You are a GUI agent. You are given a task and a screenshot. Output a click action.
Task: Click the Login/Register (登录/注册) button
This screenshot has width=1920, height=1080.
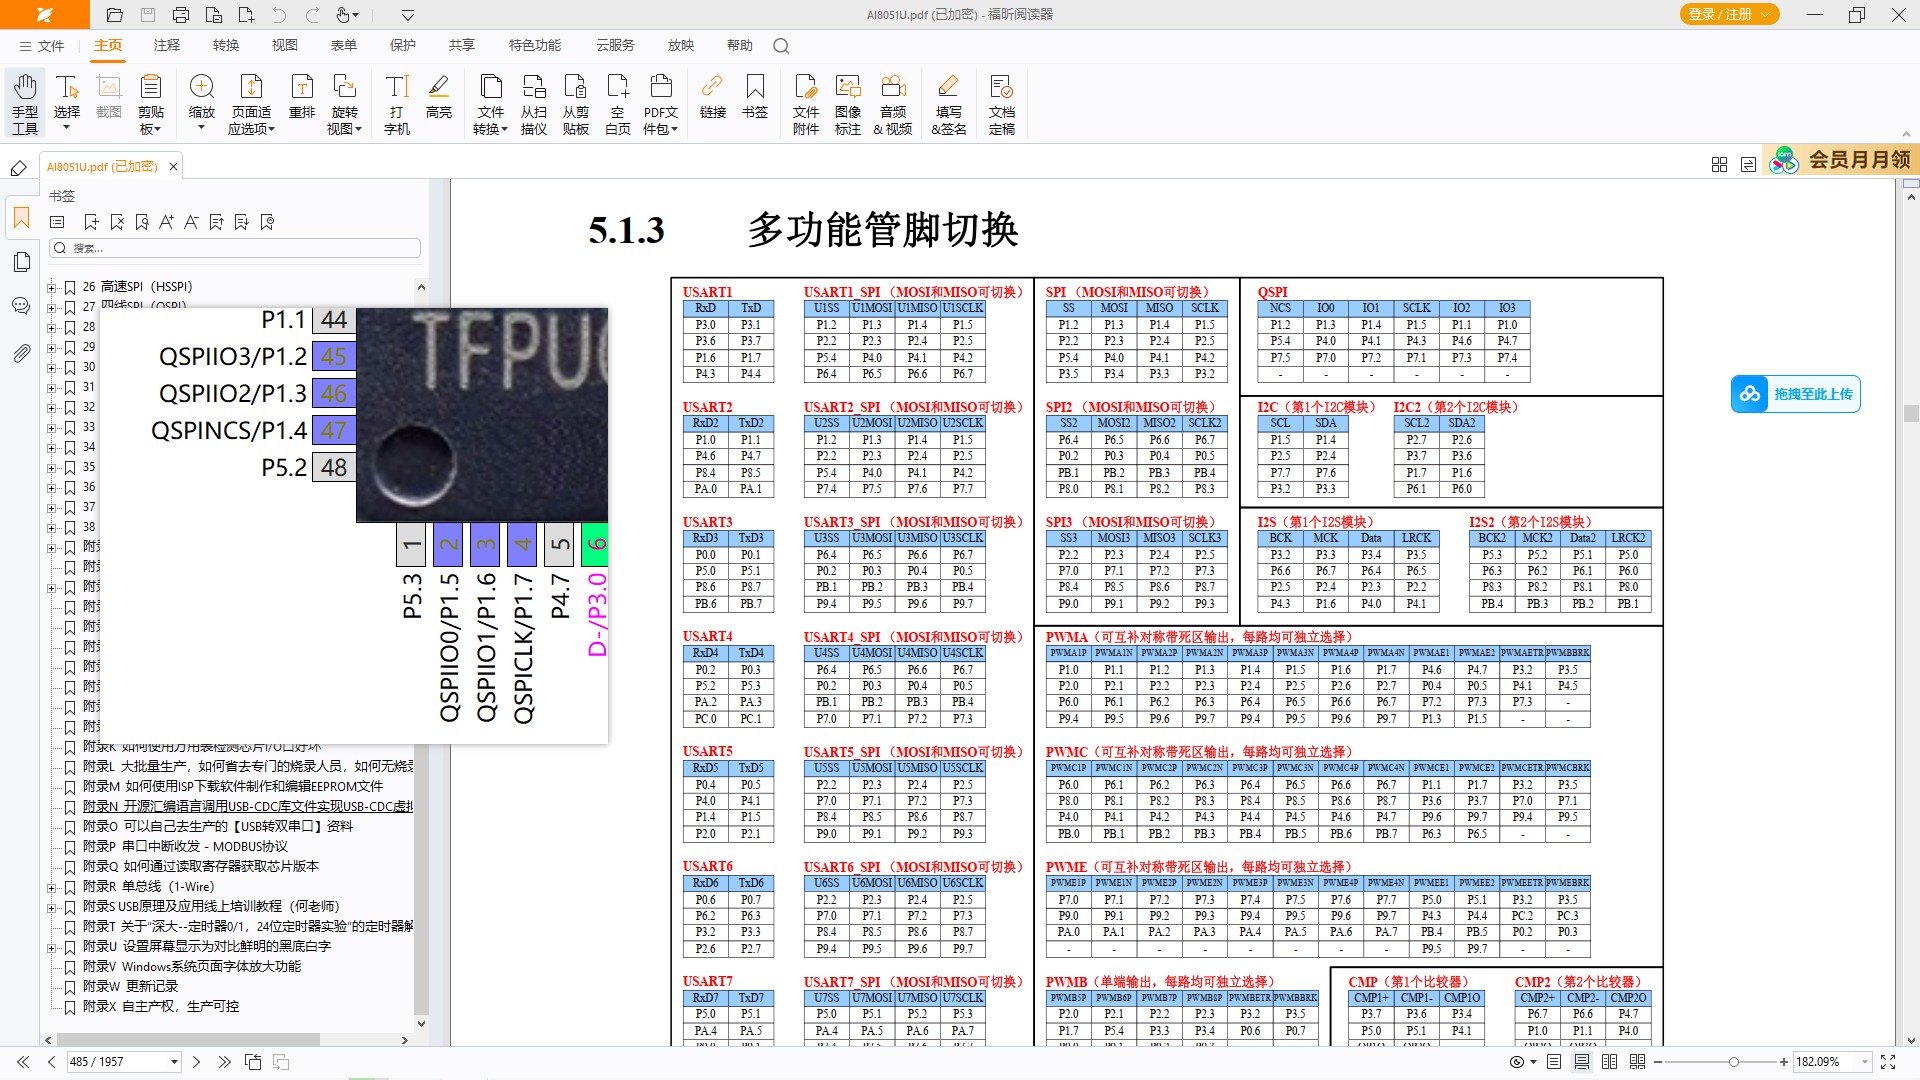coord(1728,14)
